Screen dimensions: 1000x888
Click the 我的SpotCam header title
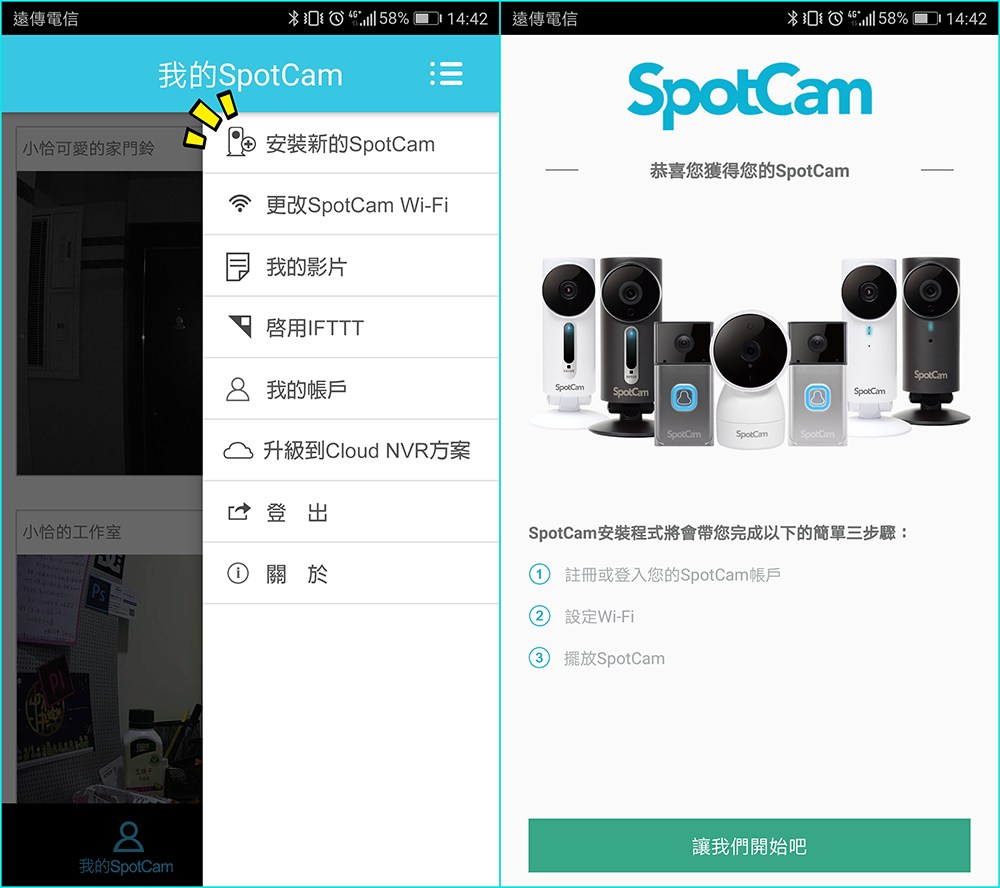(x=250, y=75)
